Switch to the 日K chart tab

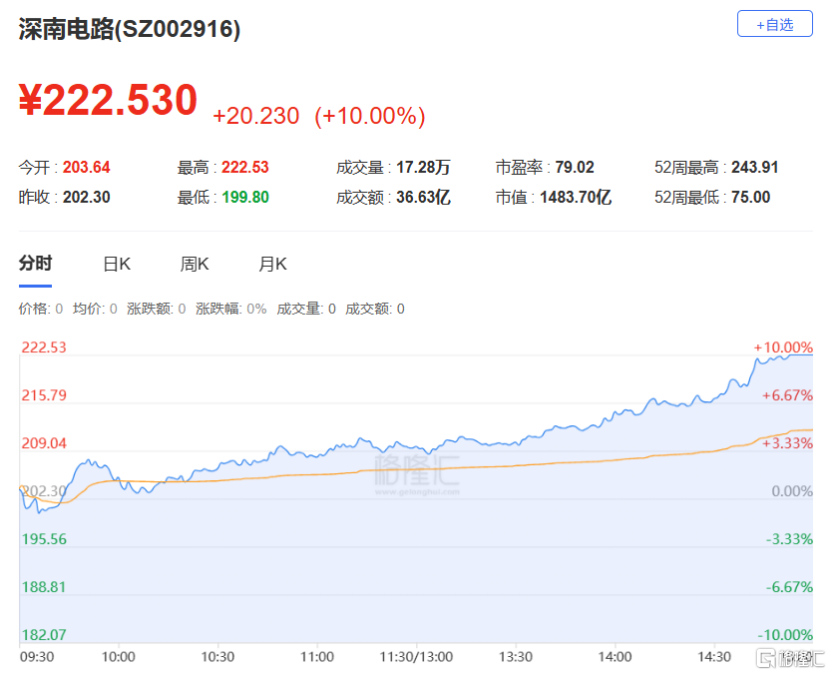click(117, 265)
